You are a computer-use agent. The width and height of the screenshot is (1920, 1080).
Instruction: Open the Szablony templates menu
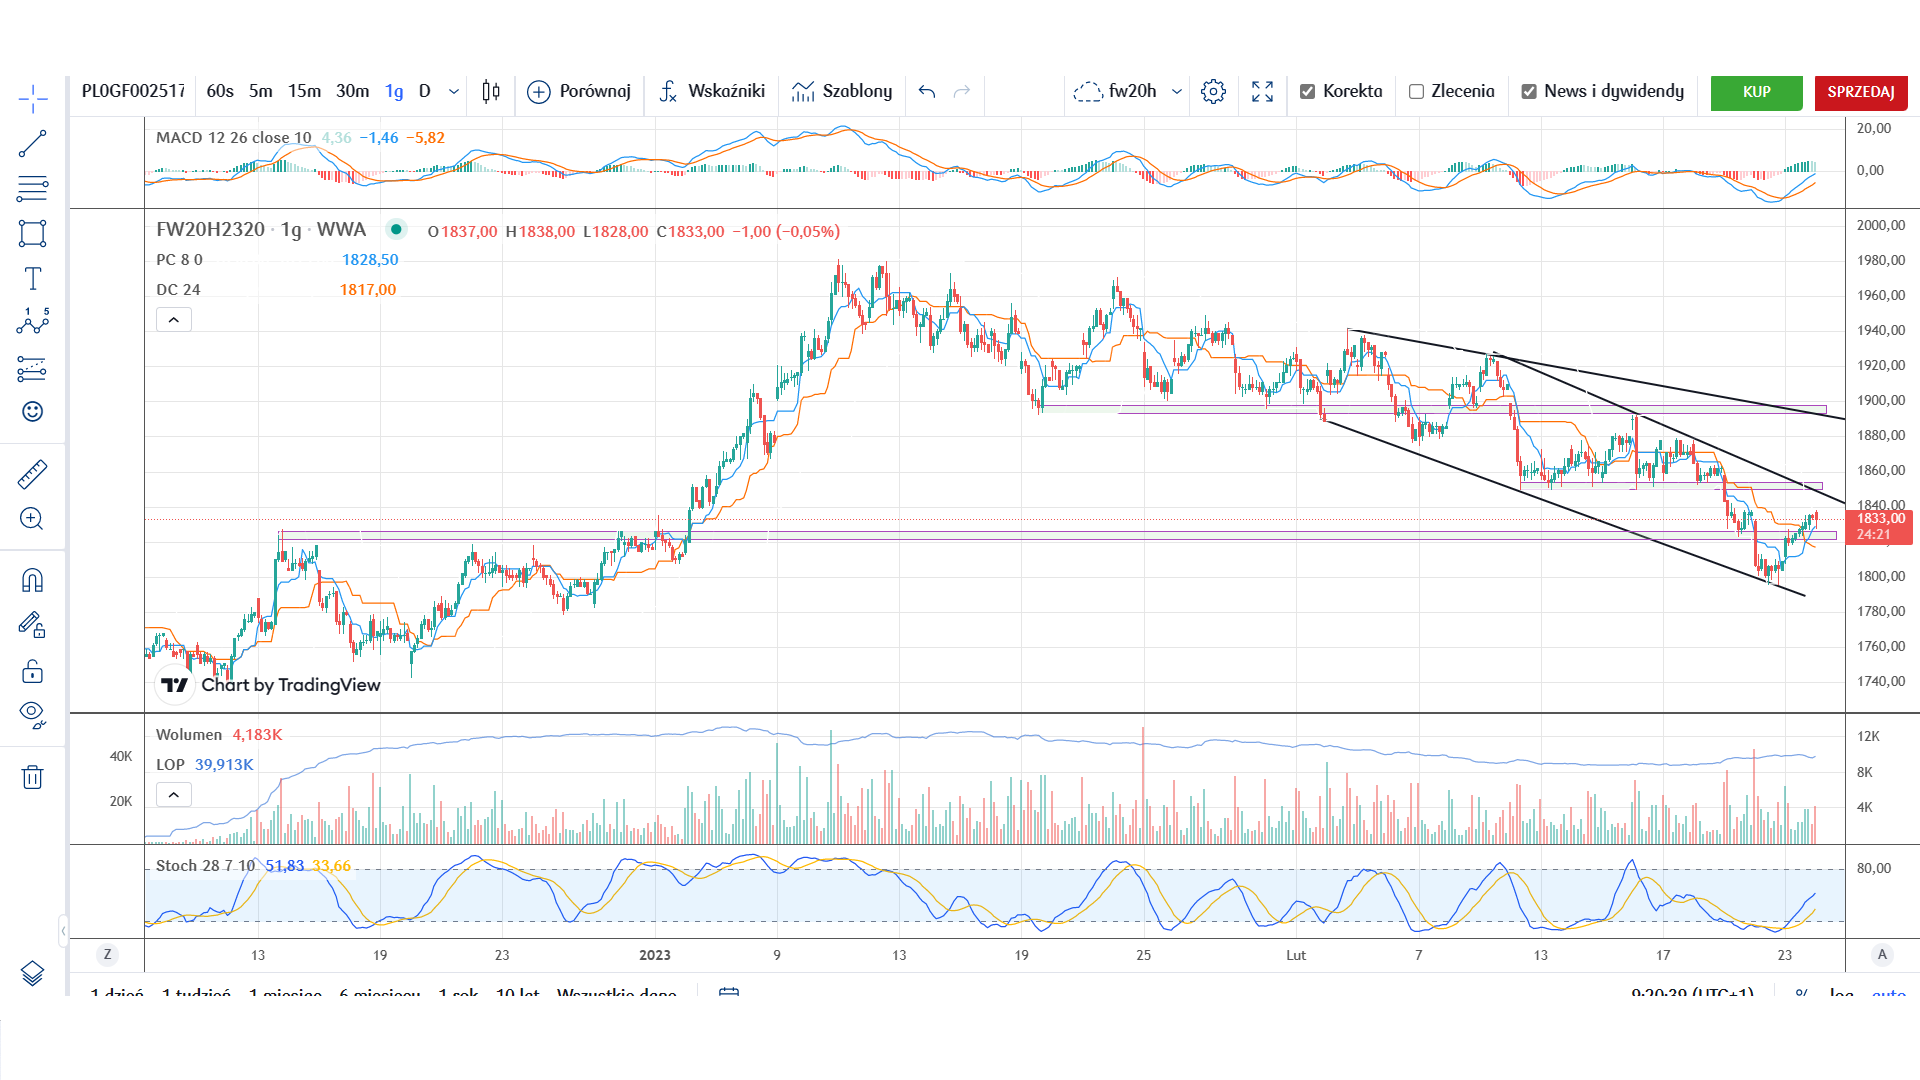(842, 92)
